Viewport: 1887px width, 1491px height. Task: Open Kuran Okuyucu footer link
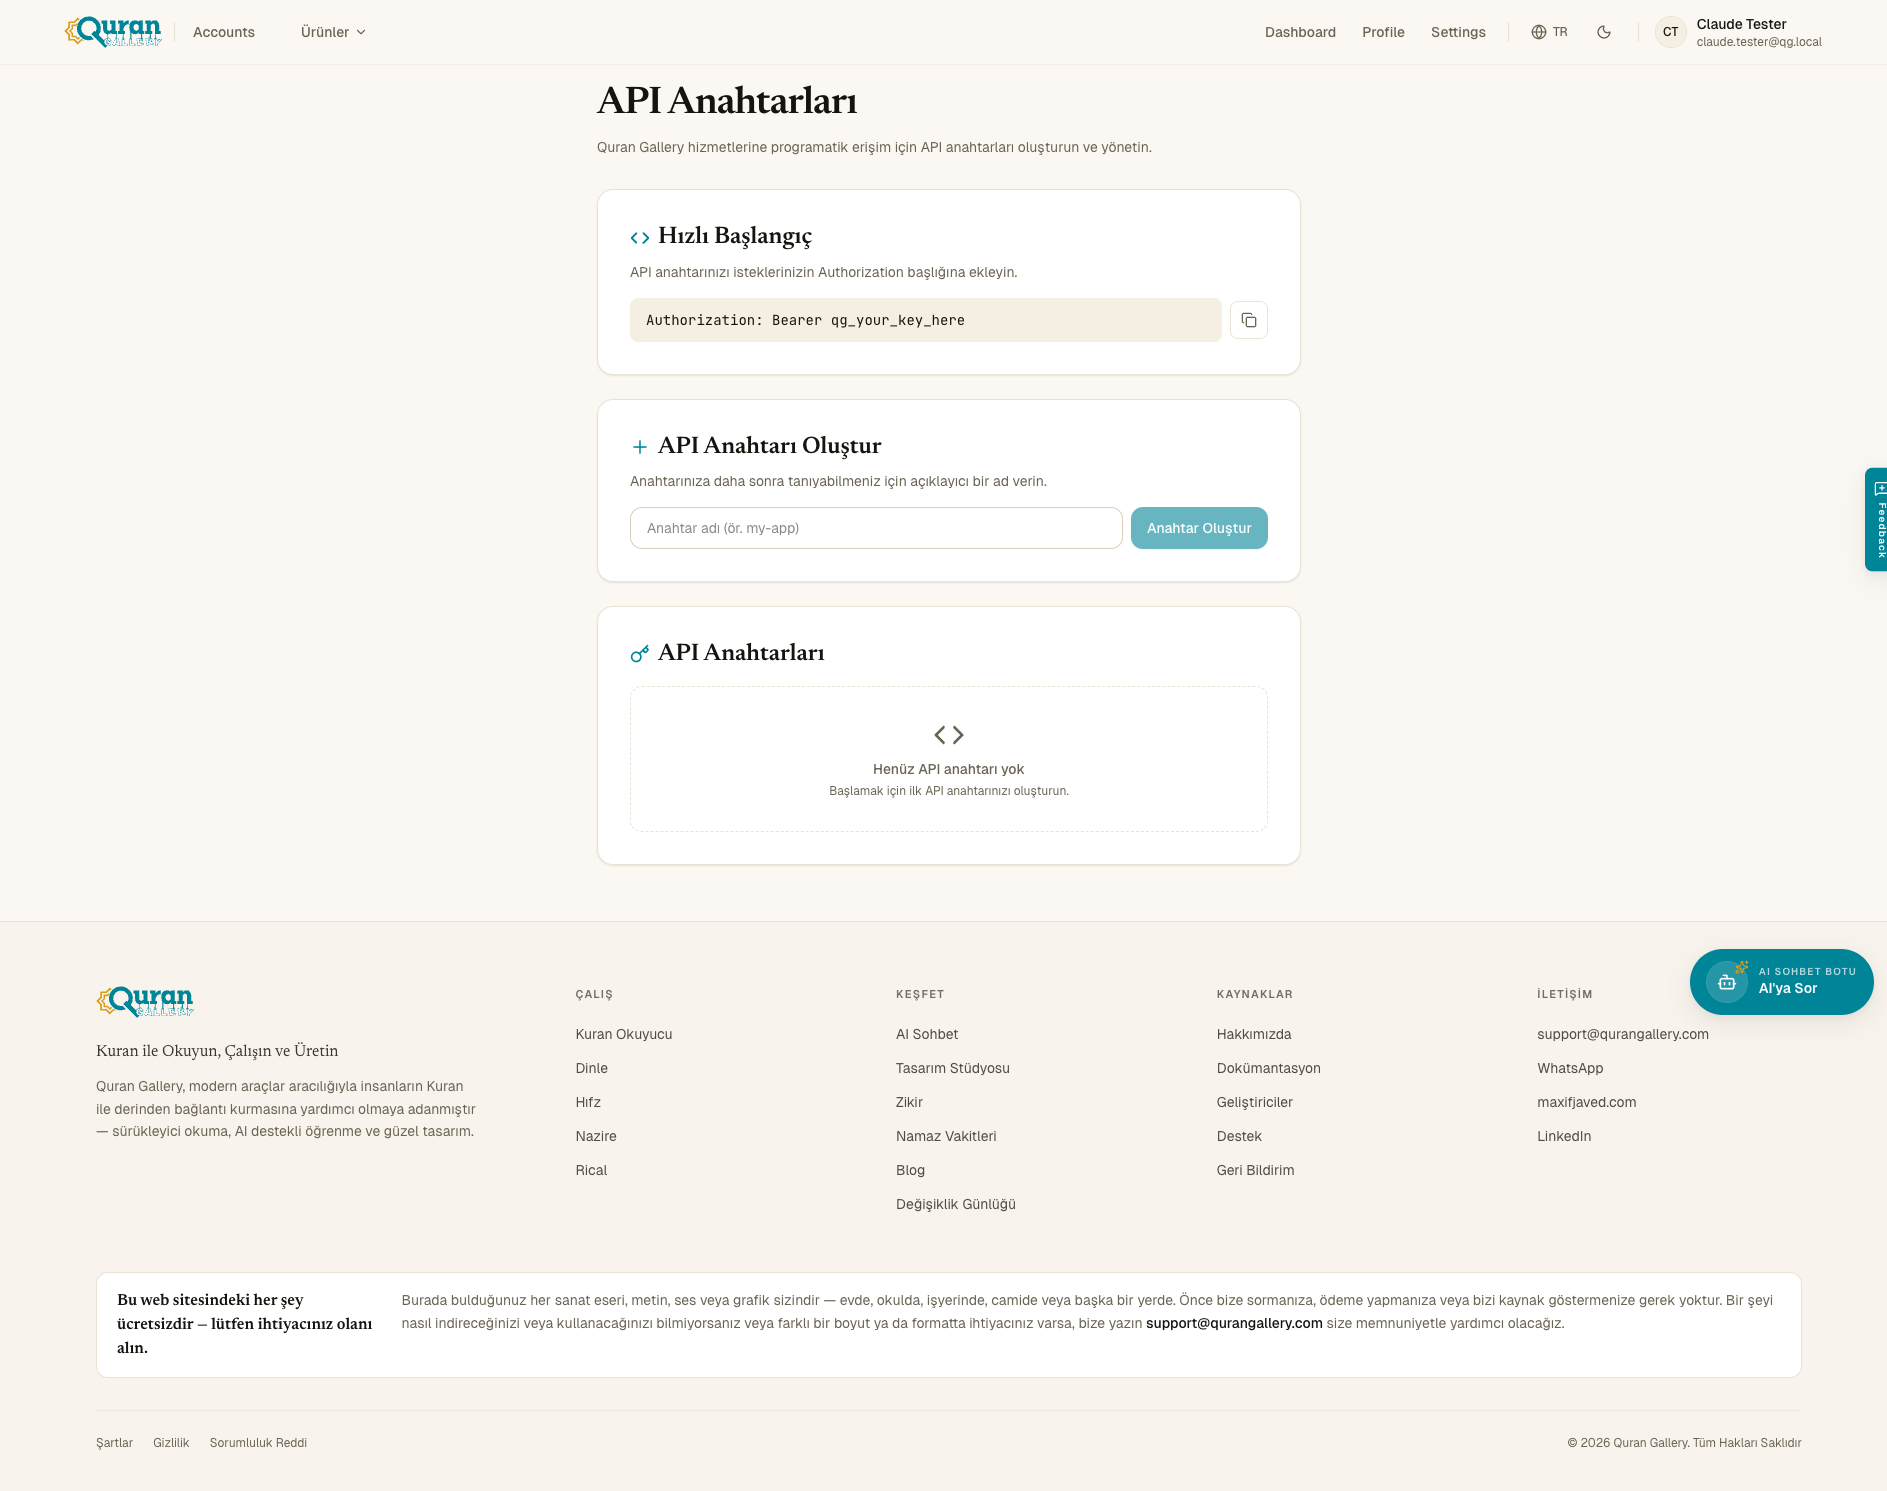[624, 1034]
